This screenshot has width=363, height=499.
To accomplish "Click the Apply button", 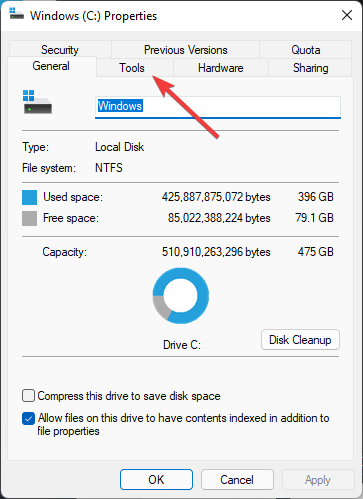I will tap(318, 480).
